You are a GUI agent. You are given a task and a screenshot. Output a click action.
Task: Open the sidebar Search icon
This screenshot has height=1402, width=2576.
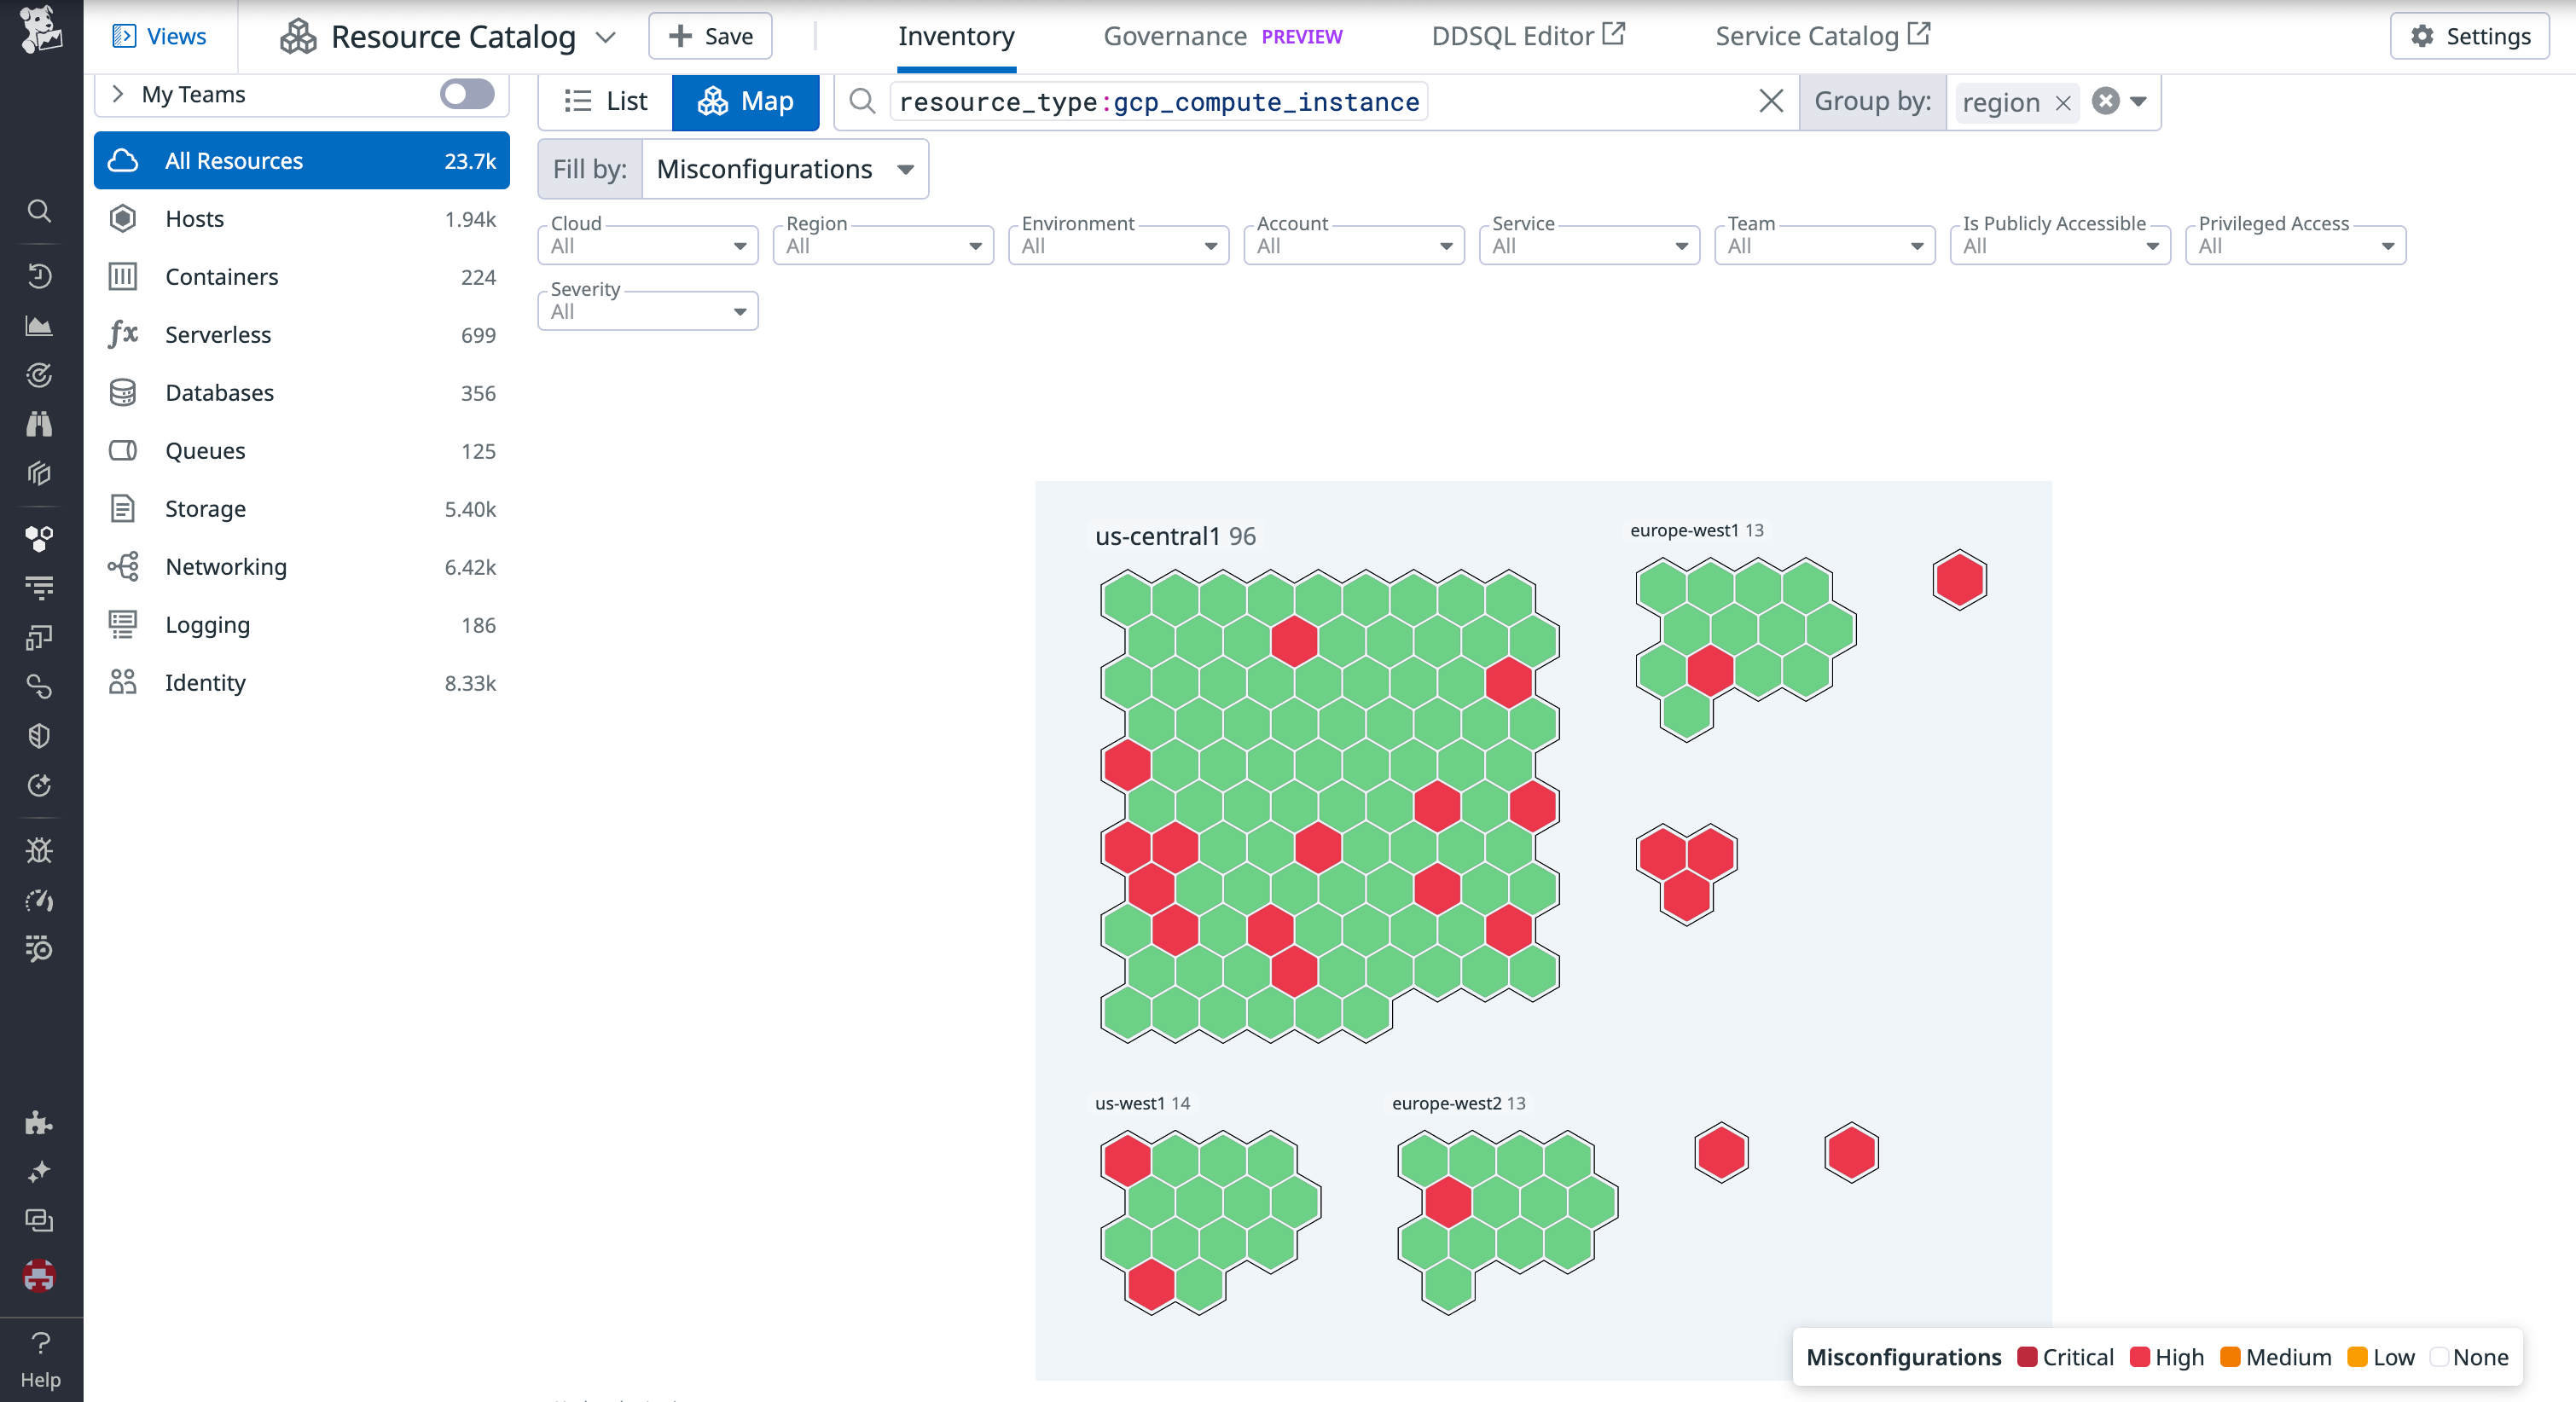[40, 210]
